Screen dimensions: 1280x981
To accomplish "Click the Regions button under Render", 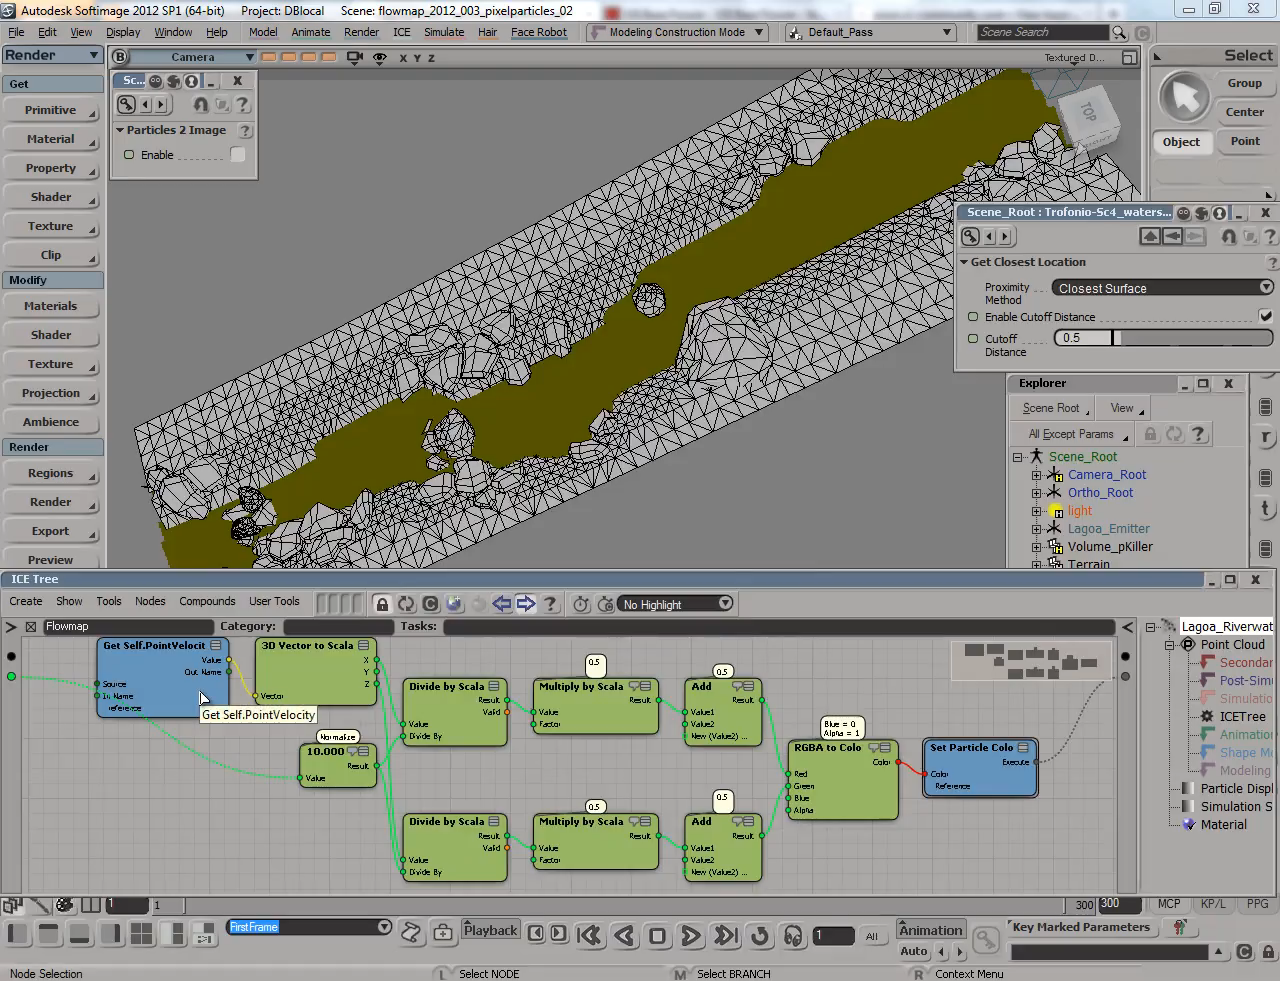I will [51, 473].
